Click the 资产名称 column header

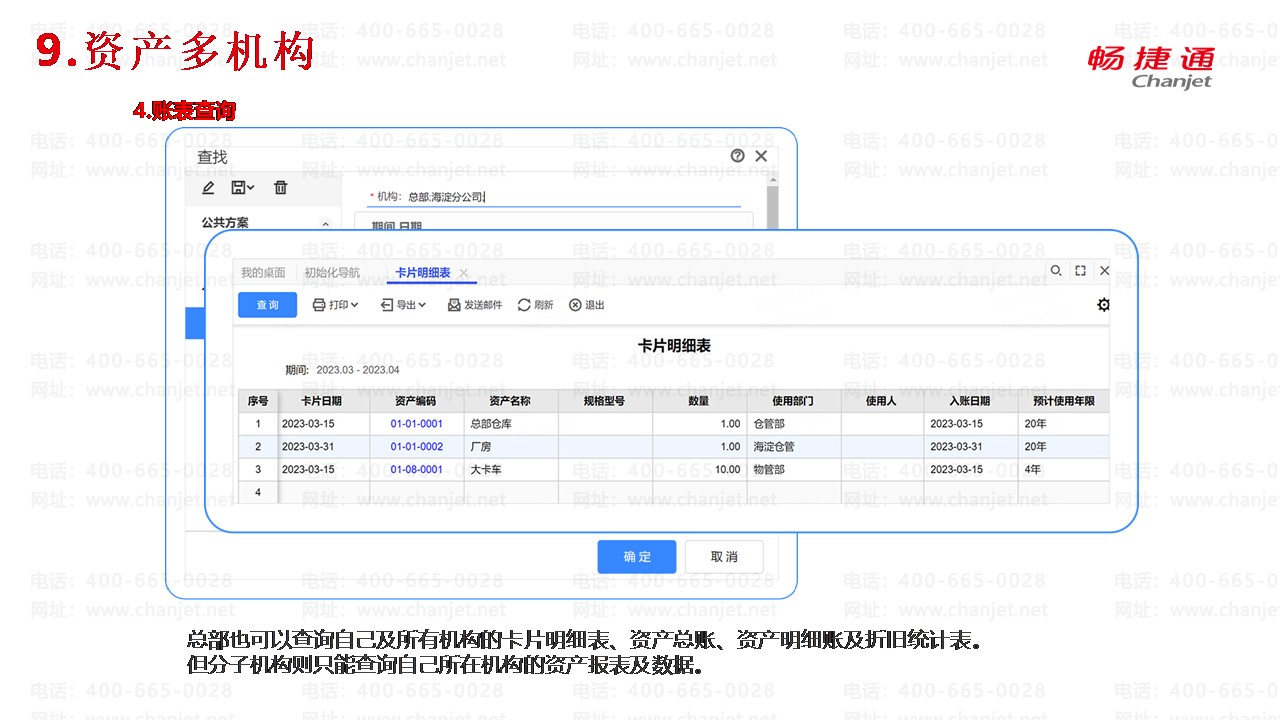pyautogui.click(x=510, y=401)
